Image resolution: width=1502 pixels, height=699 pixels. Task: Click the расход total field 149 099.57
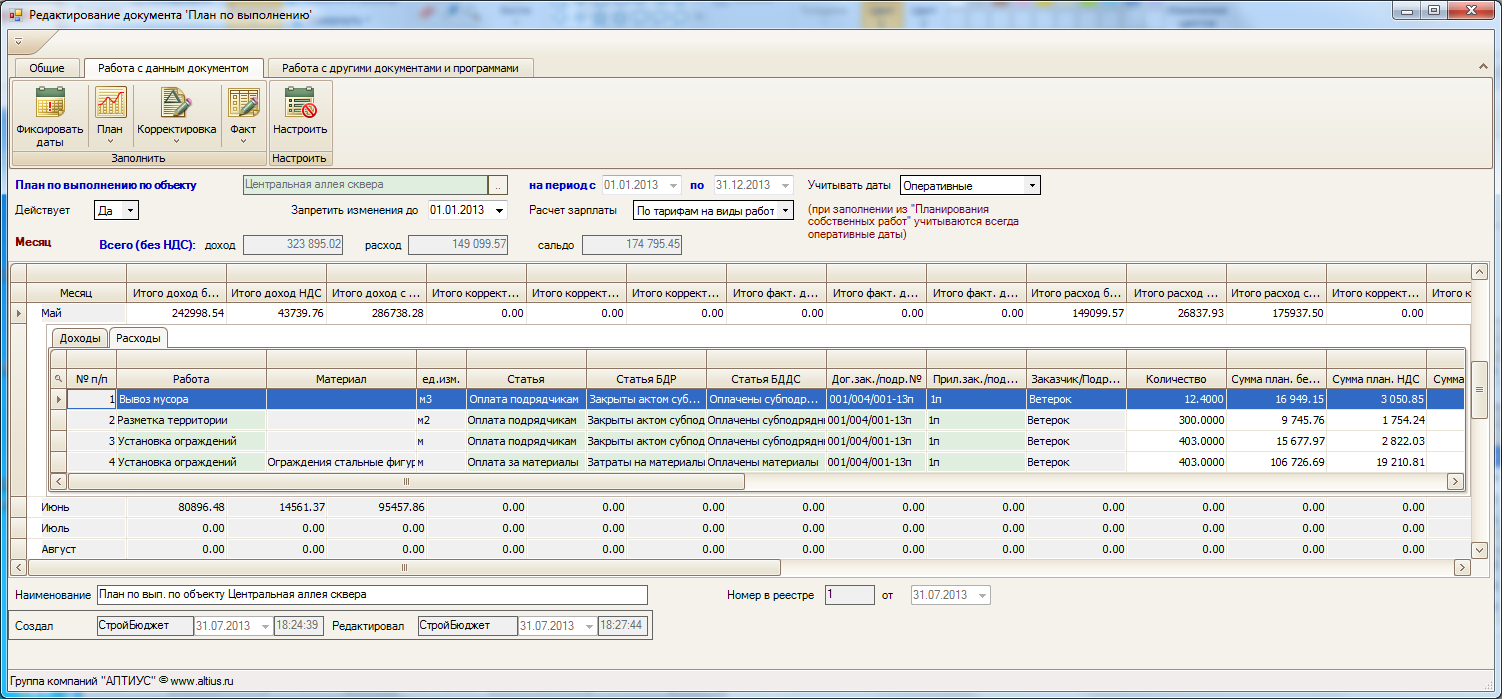(x=459, y=244)
